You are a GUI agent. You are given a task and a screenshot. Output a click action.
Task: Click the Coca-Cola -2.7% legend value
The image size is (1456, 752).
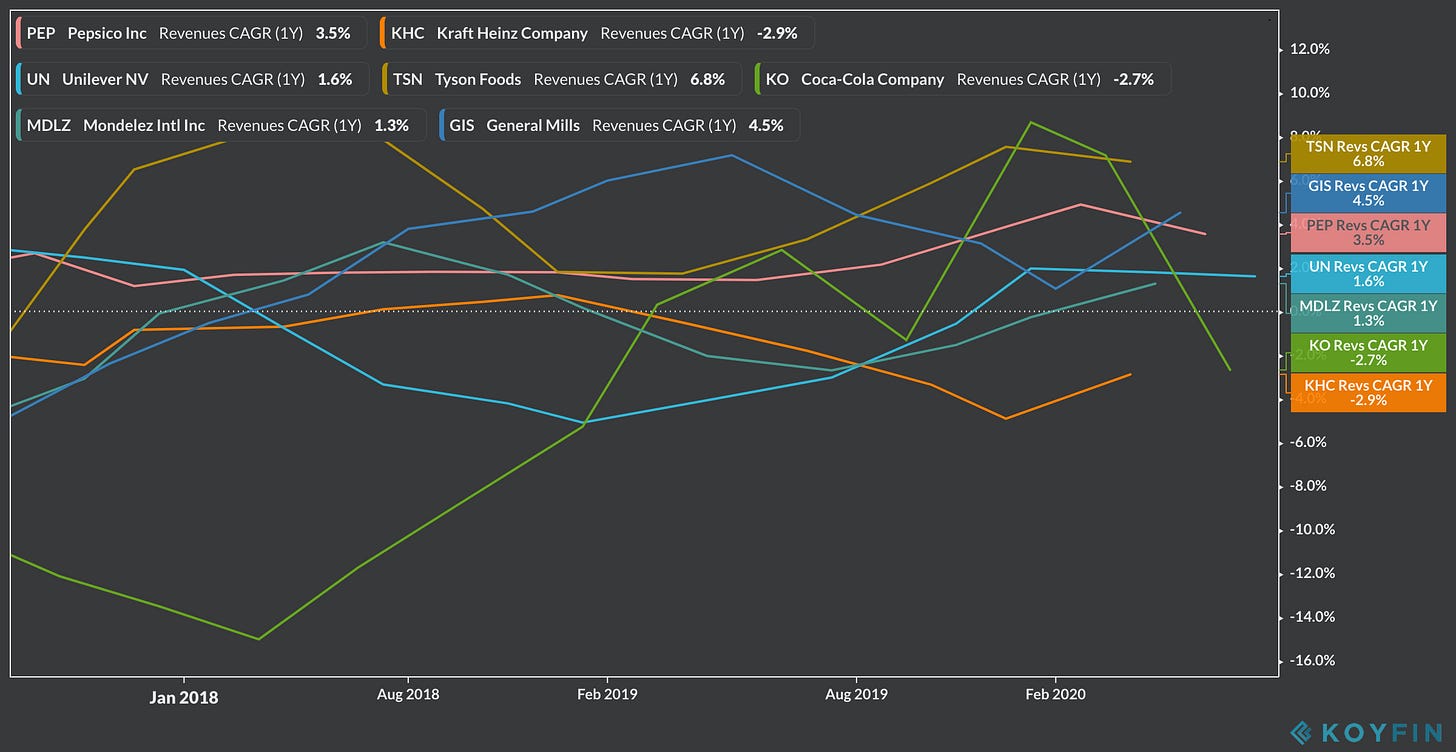1133,79
